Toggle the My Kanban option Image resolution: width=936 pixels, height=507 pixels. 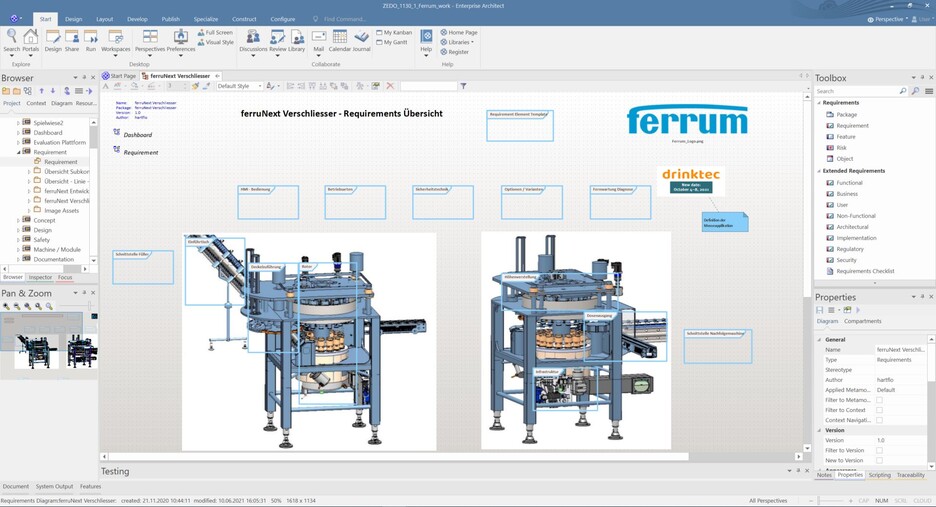[394, 32]
